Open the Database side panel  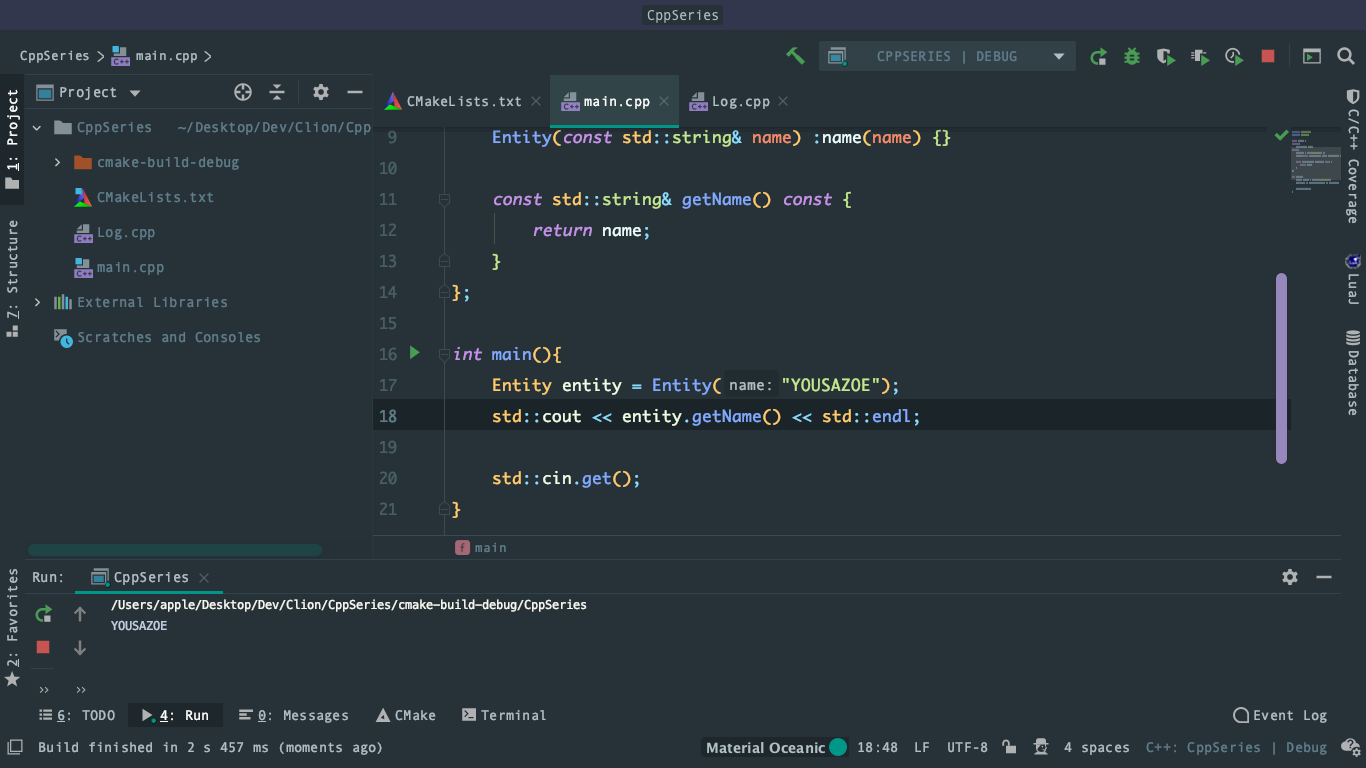tap(1352, 373)
